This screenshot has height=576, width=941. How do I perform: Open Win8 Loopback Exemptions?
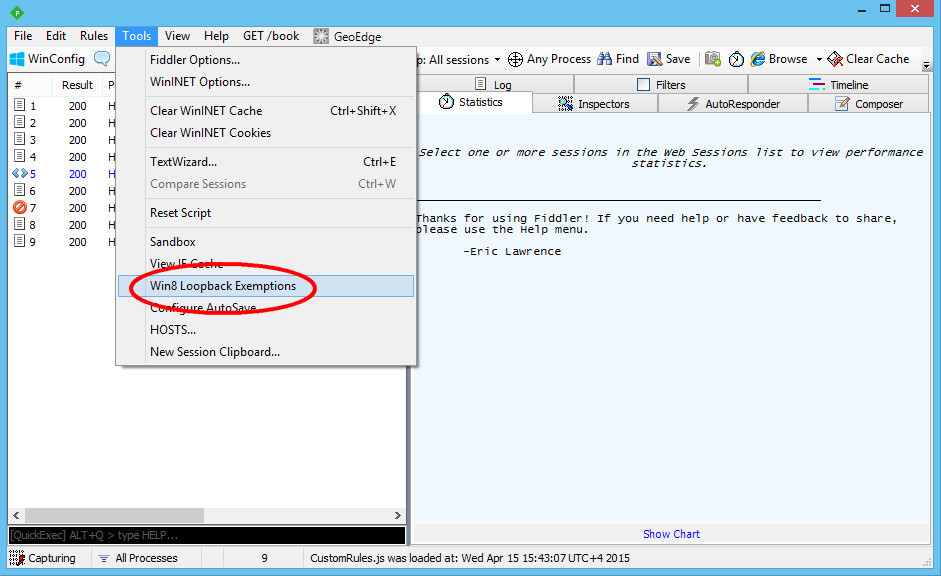(x=266, y=286)
